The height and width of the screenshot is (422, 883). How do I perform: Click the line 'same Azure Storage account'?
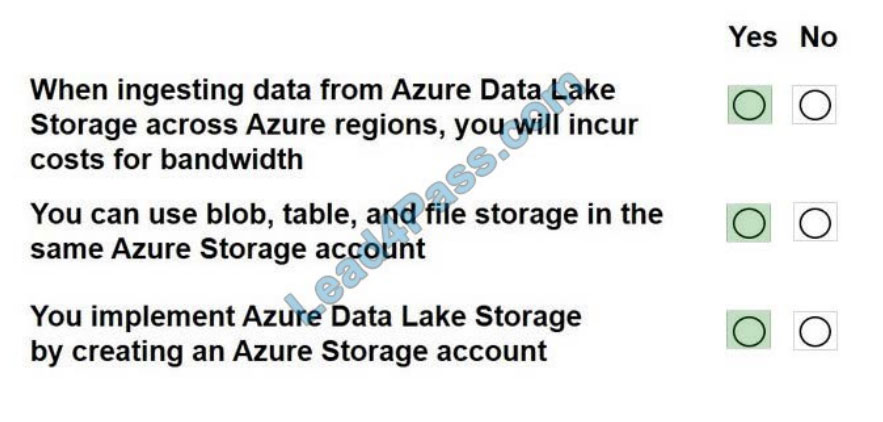pos(228,249)
